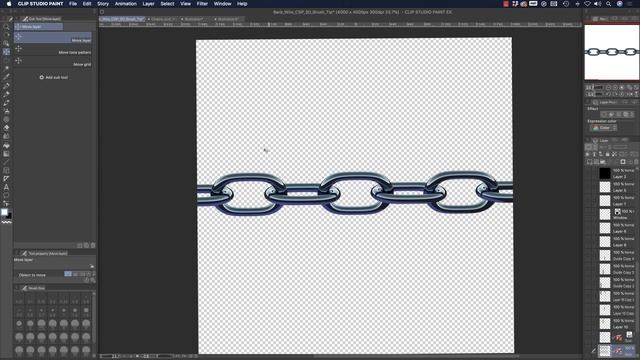Select the sub drawing color swatch

pos(9,216)
